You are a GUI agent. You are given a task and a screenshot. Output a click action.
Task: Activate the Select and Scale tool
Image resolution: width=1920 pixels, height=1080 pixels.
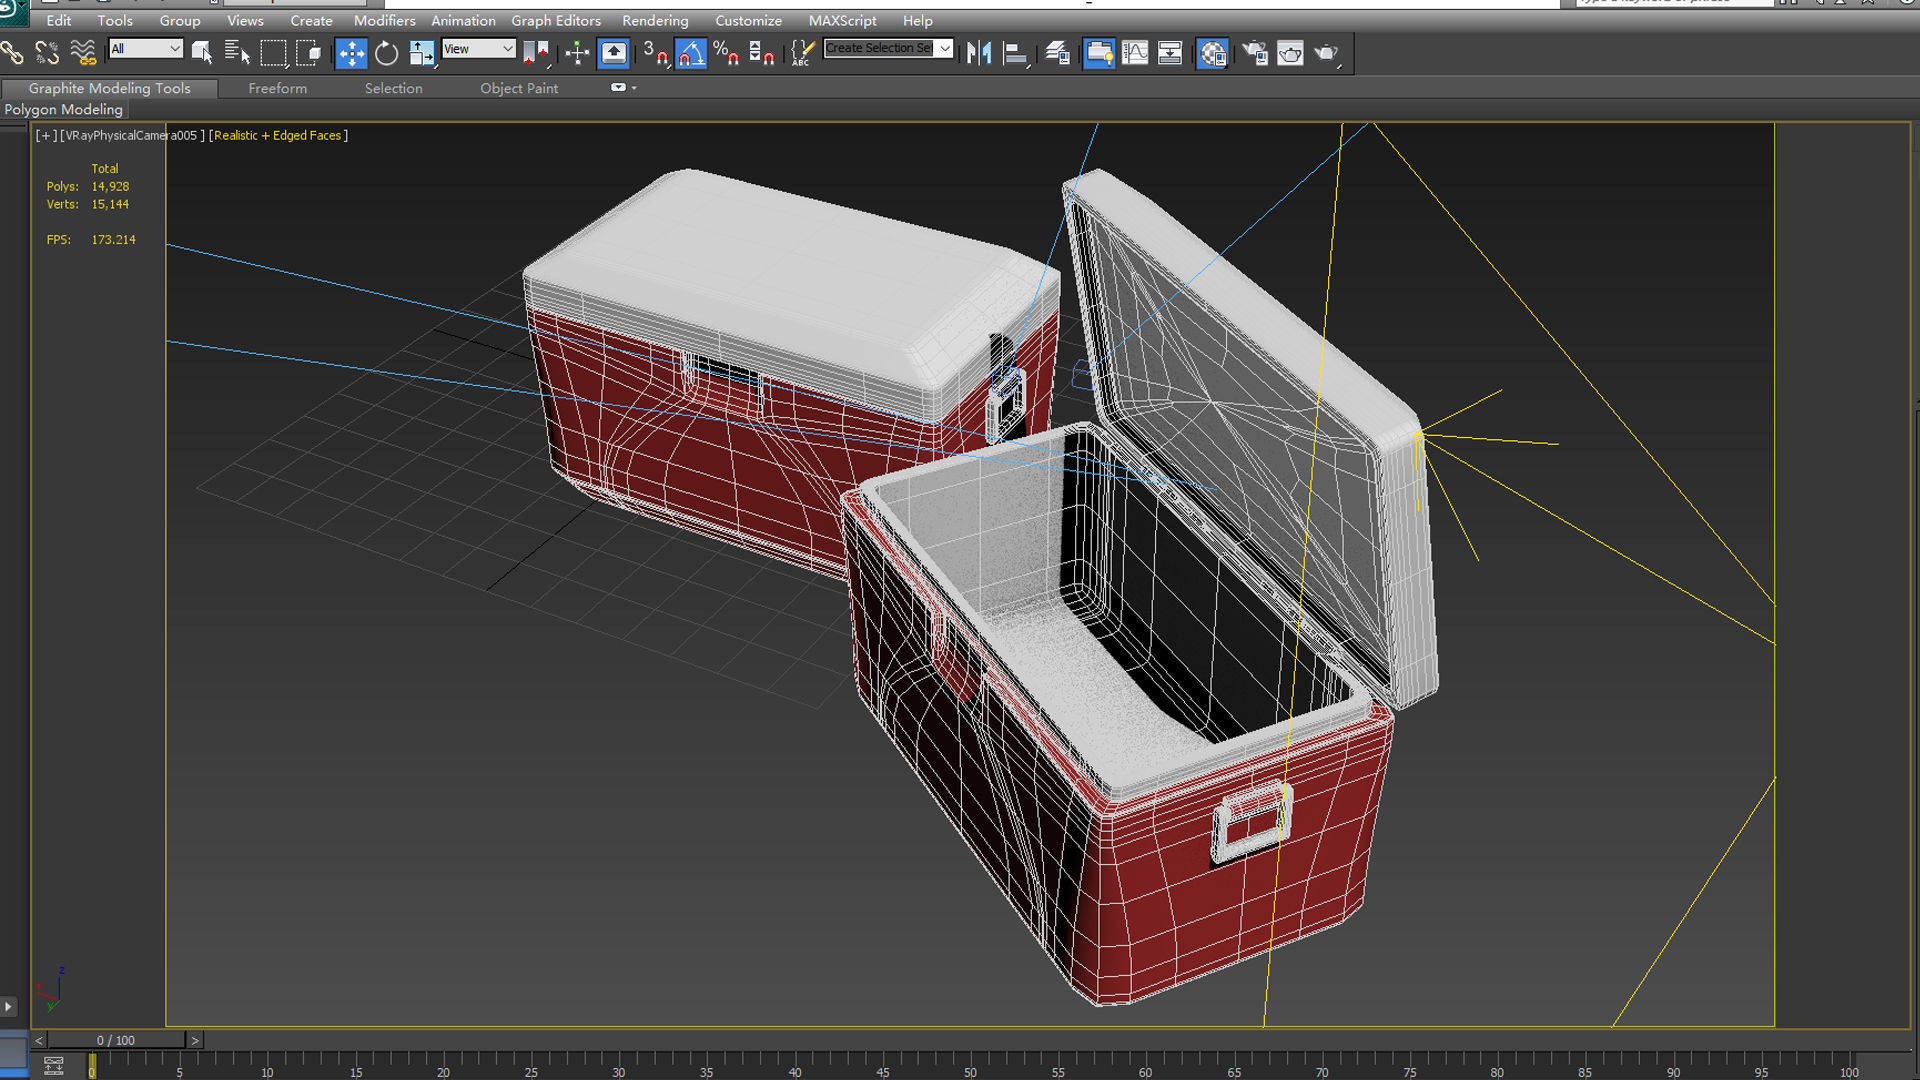(422, 53)
